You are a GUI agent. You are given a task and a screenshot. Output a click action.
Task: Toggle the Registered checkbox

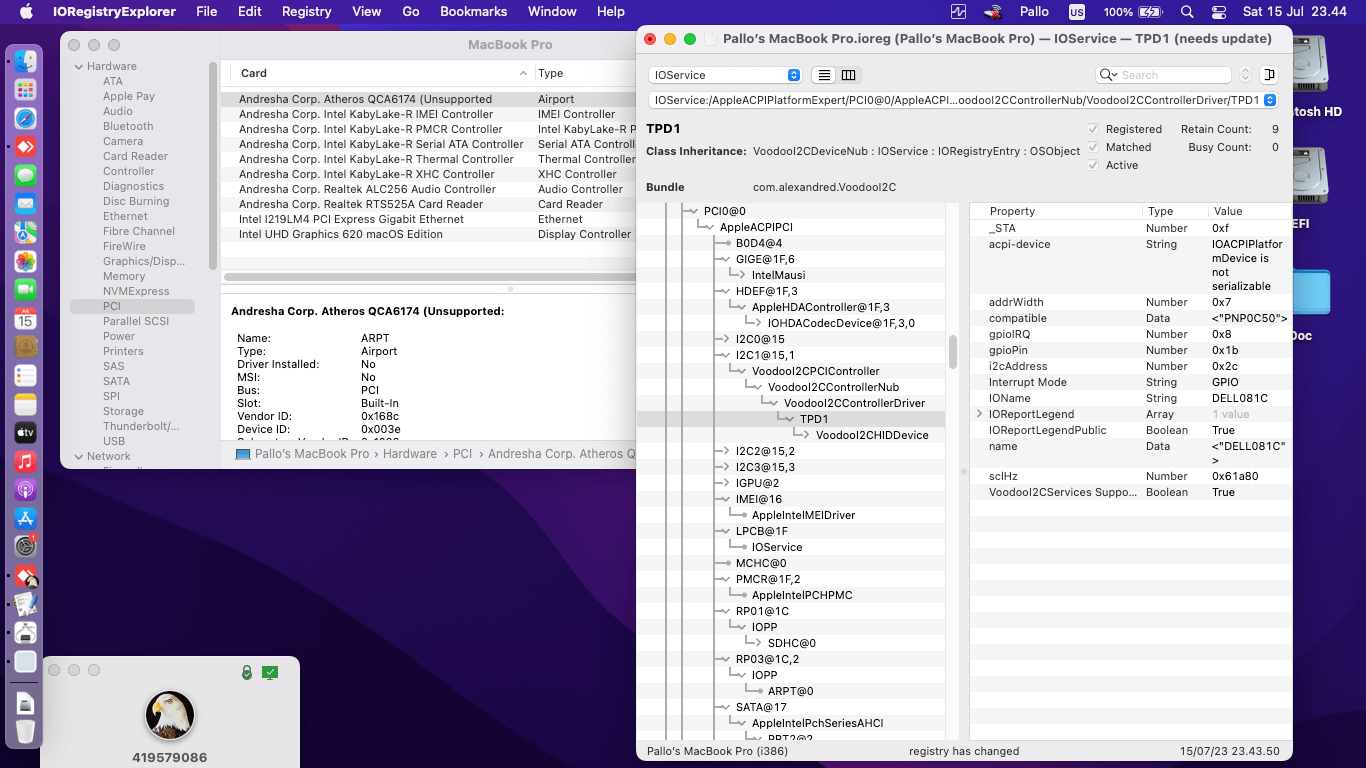point(1093,129)
